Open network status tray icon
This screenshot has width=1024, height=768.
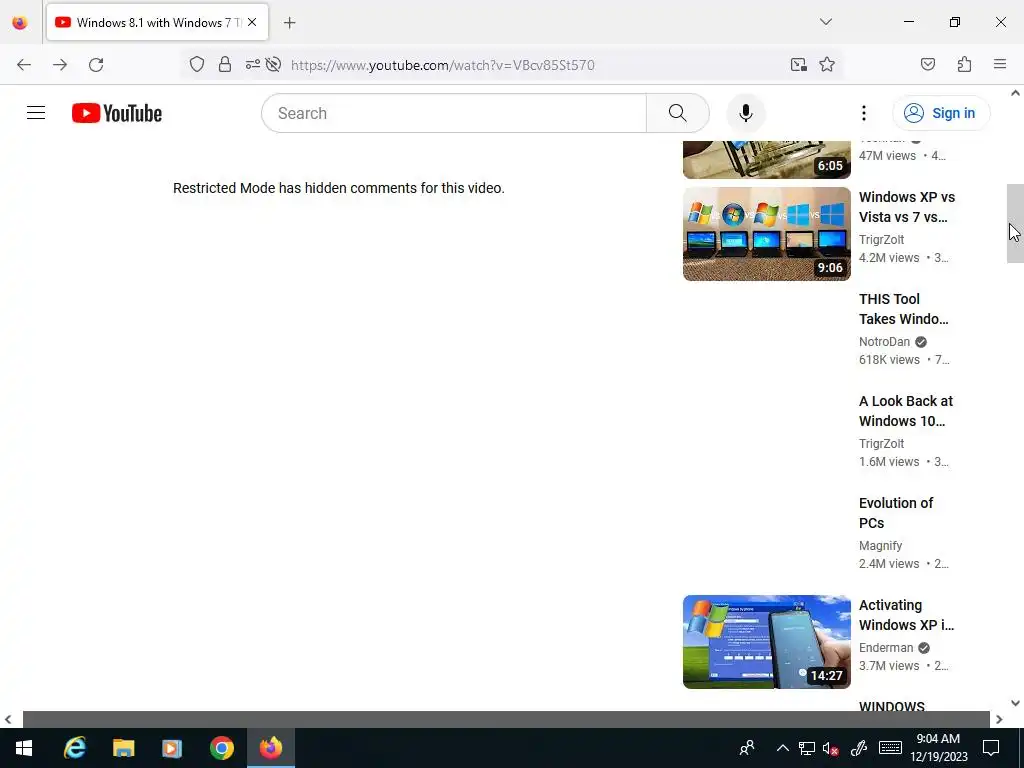(x=807, y=748)
